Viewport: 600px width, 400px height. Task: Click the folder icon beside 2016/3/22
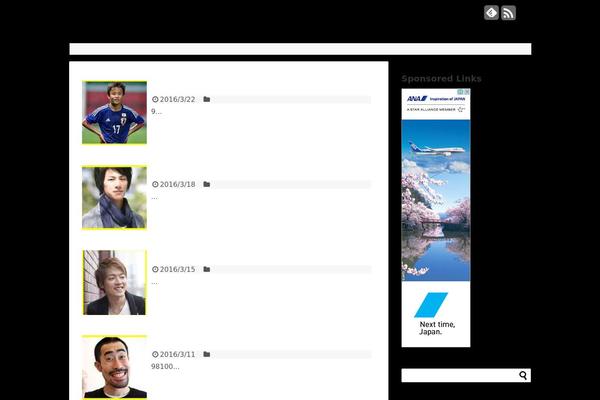click(x=207, y=99)
